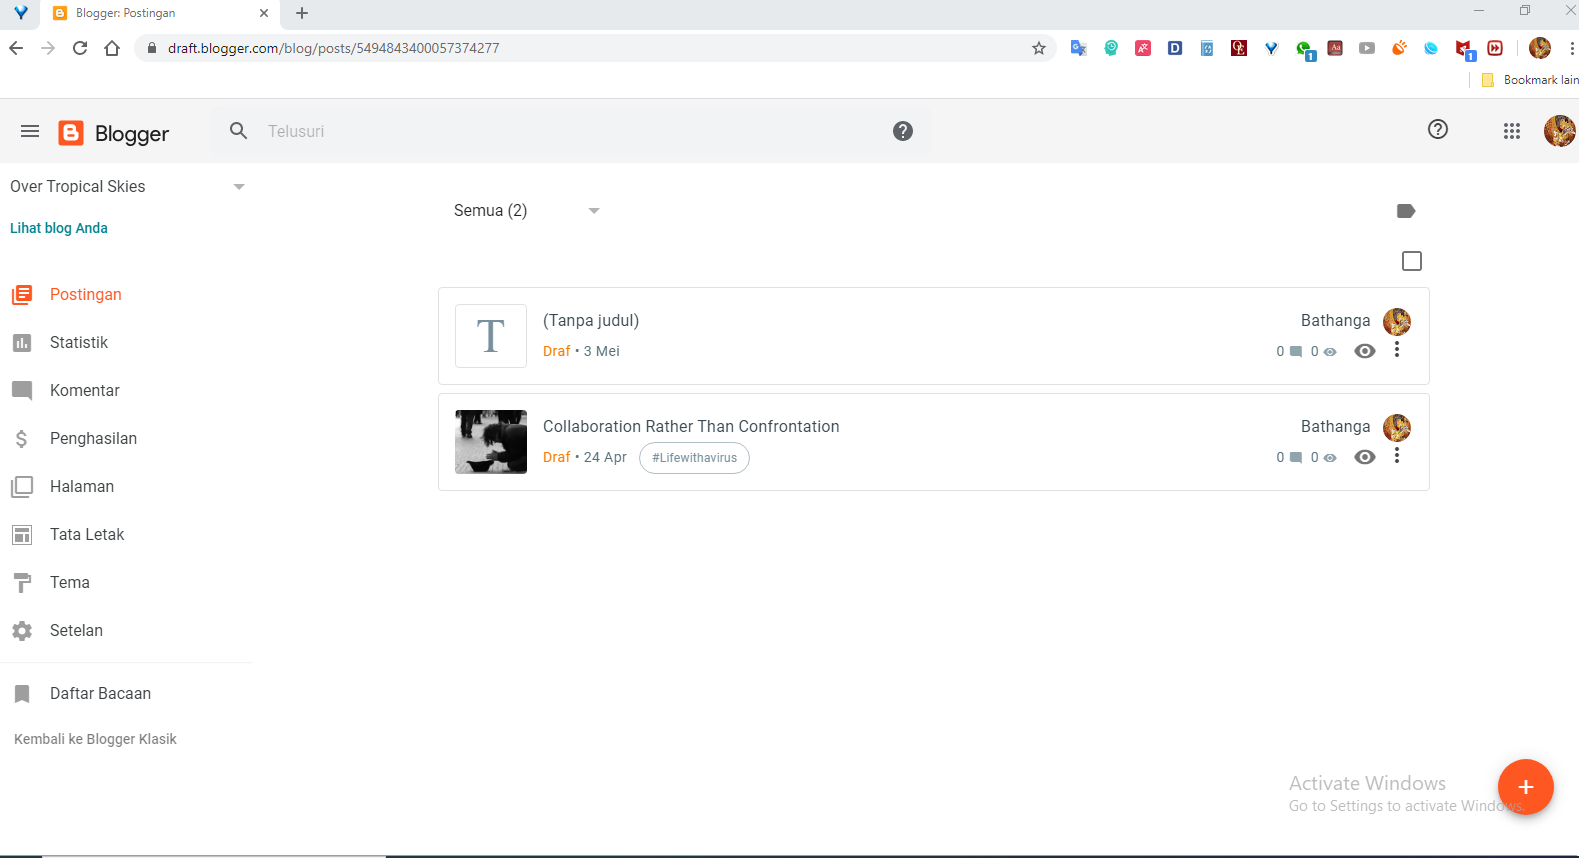
Task: Open the Bookmark lain folder
Action: [1530, 80]
